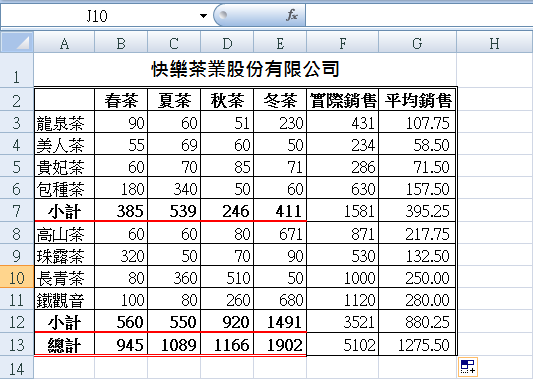Image resolution: width=533 pixels, height=379 pixels.
Task: Click the insert function fx icon
Action: pyautogui.click(x=292, y=15)
